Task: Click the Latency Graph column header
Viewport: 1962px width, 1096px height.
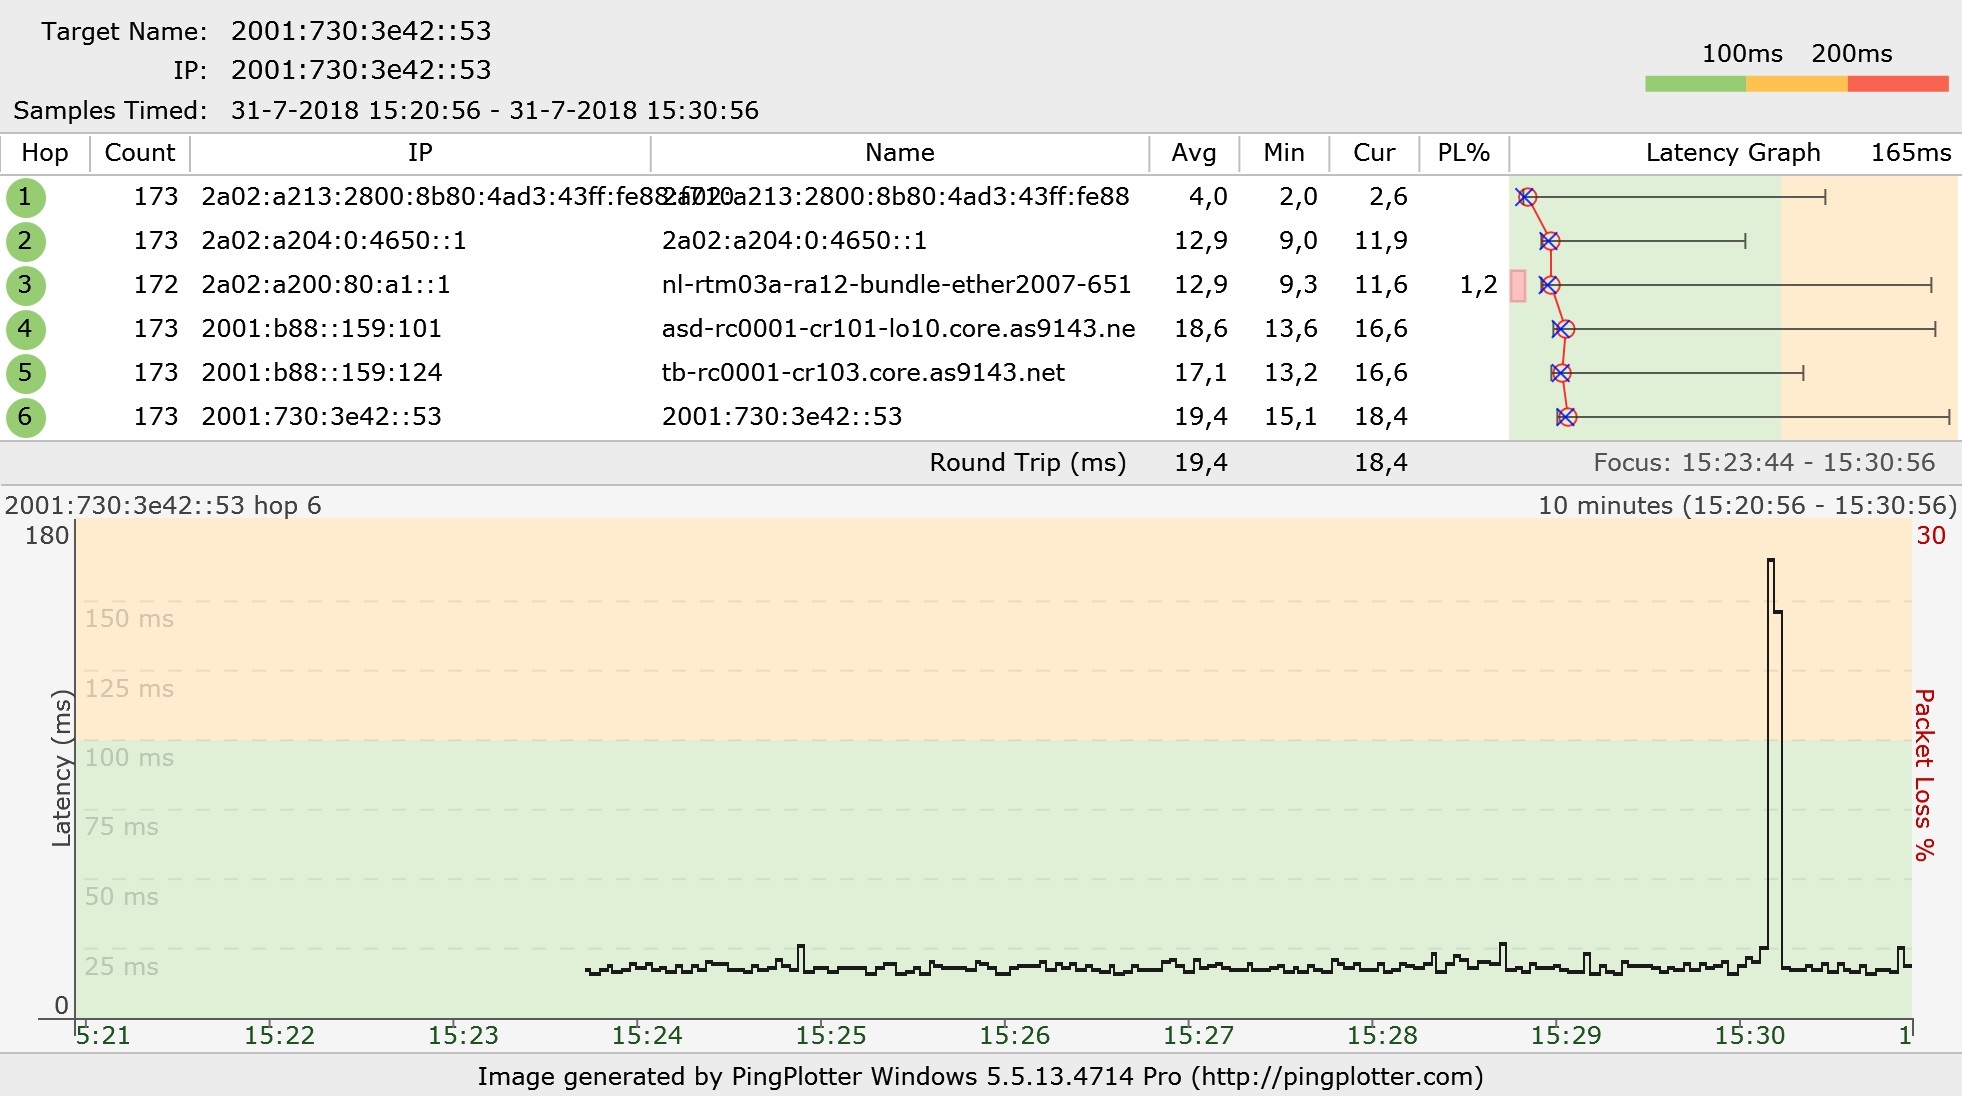Action: (x=1732, y=153)
